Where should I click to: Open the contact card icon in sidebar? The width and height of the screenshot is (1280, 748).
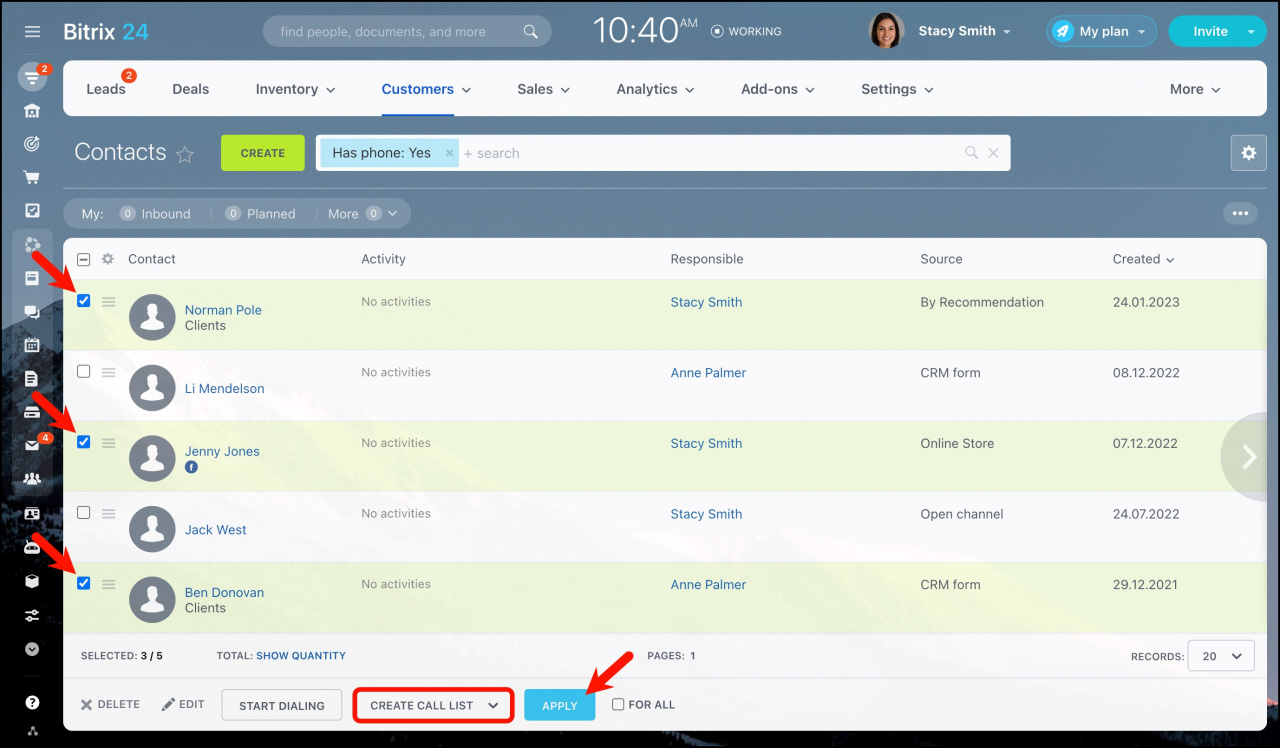coord(32,514)
